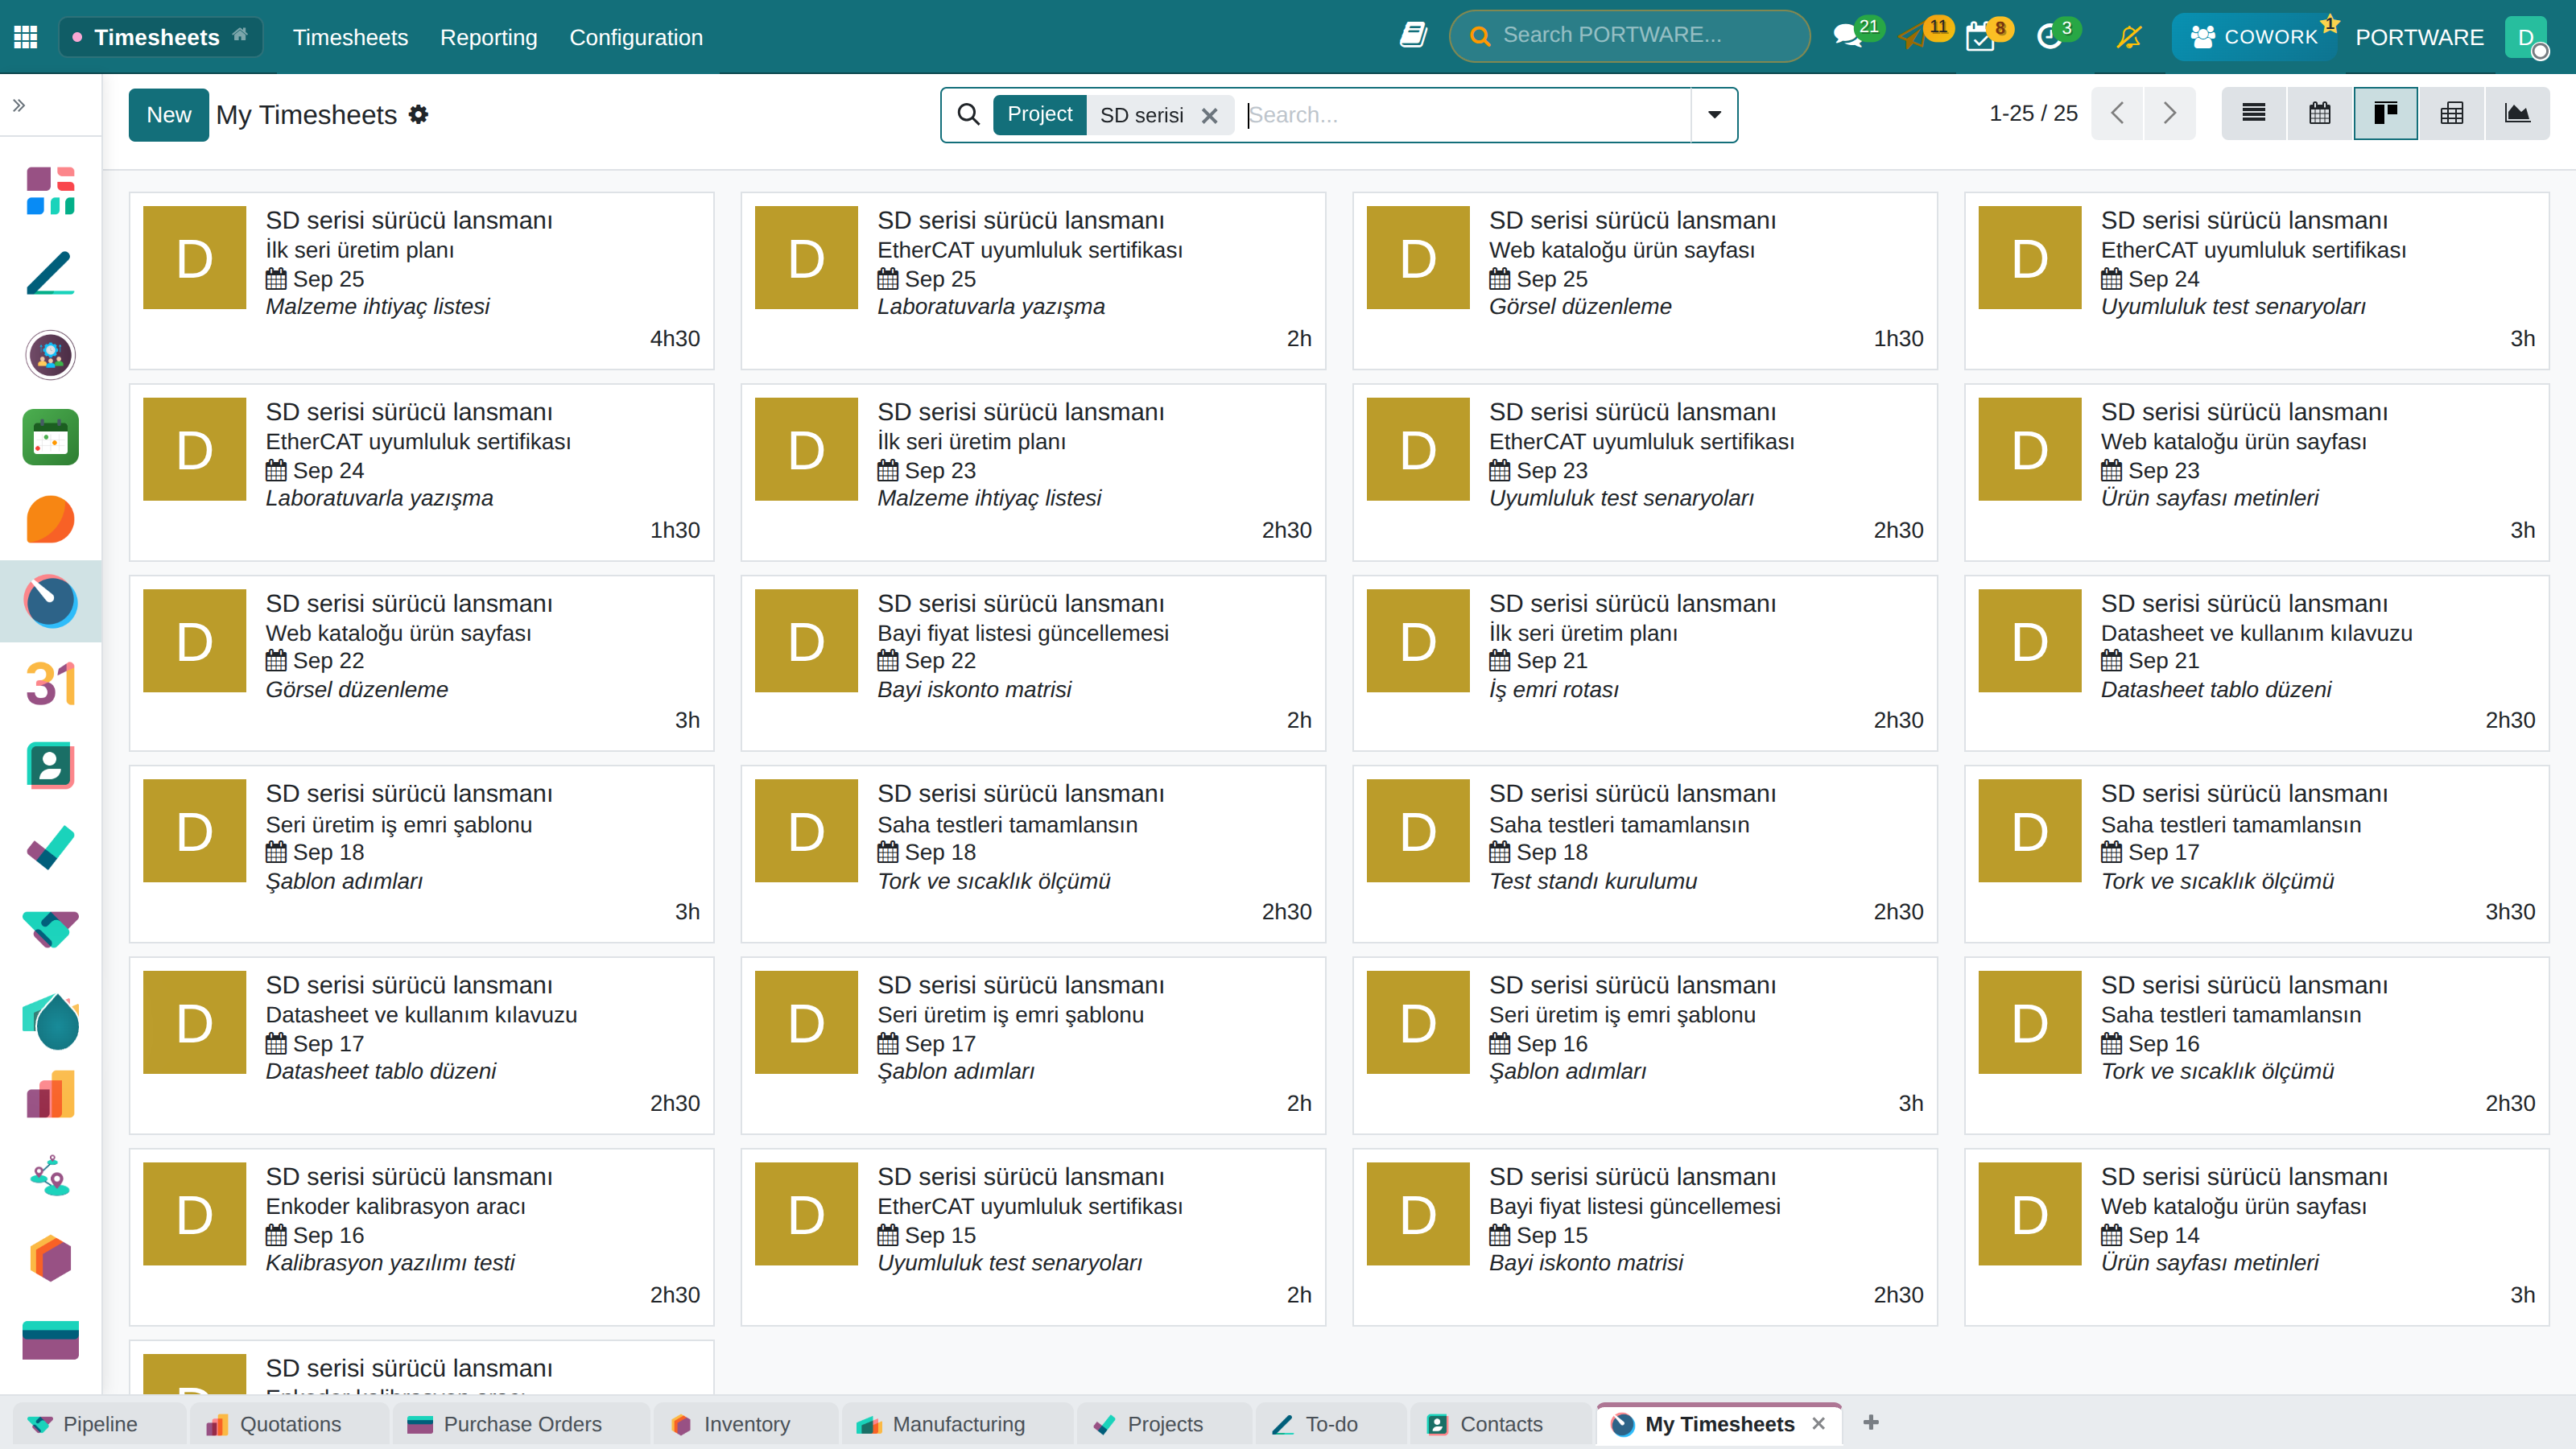This screenshot has height=1449, width=2576.
Task: Click avatar on Sep 21 Datasheet tablo düzeni card
Action: coord(2029,641)
